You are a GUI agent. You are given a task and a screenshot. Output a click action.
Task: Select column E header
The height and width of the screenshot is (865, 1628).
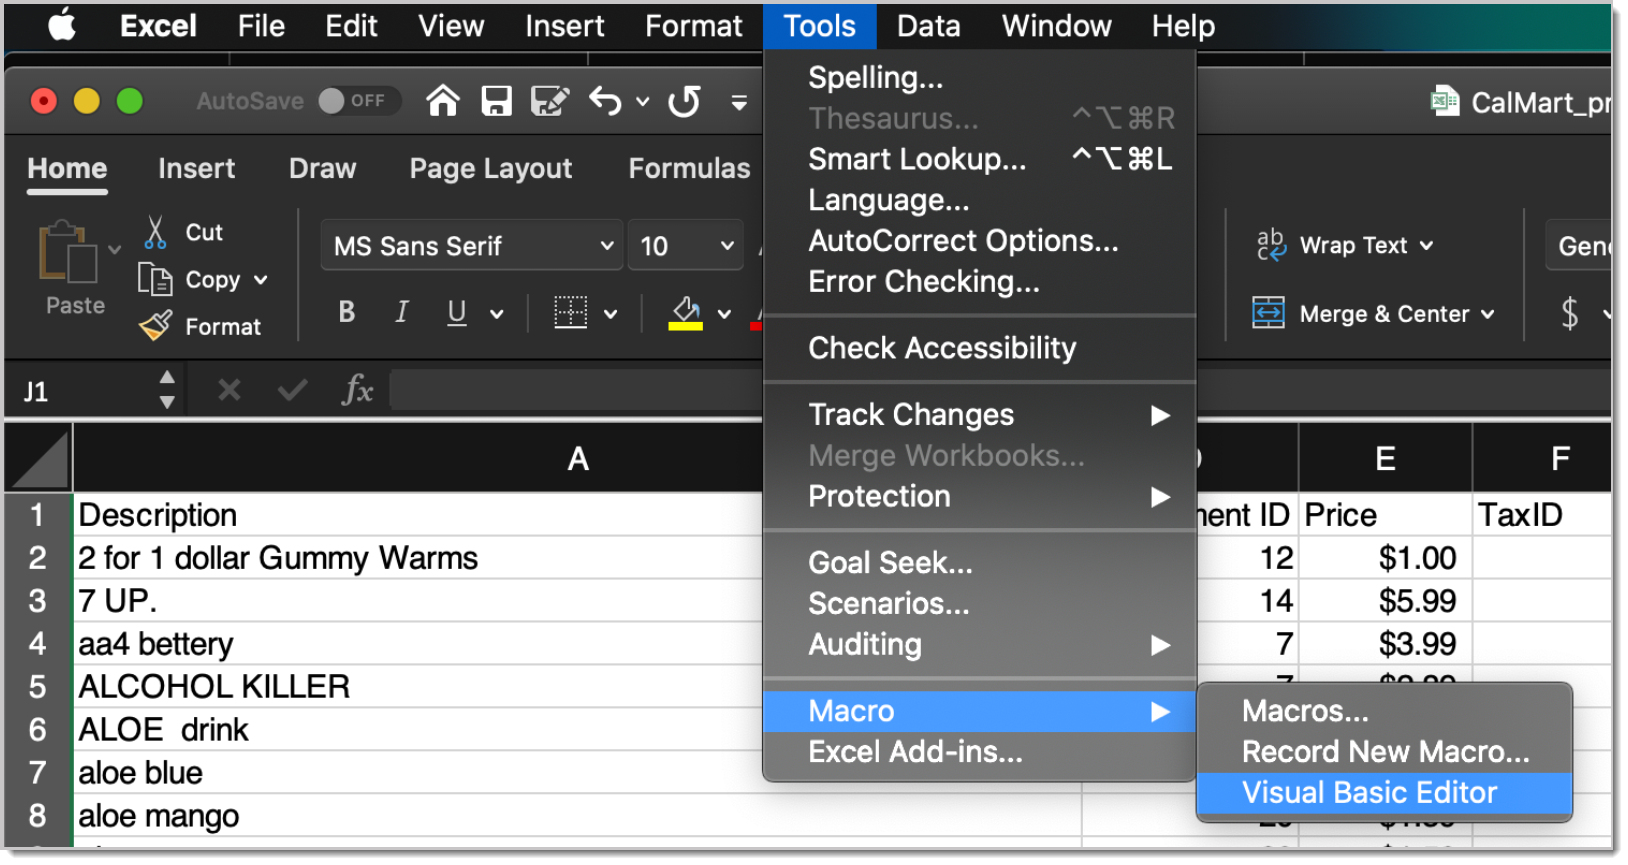point(1385,459)
